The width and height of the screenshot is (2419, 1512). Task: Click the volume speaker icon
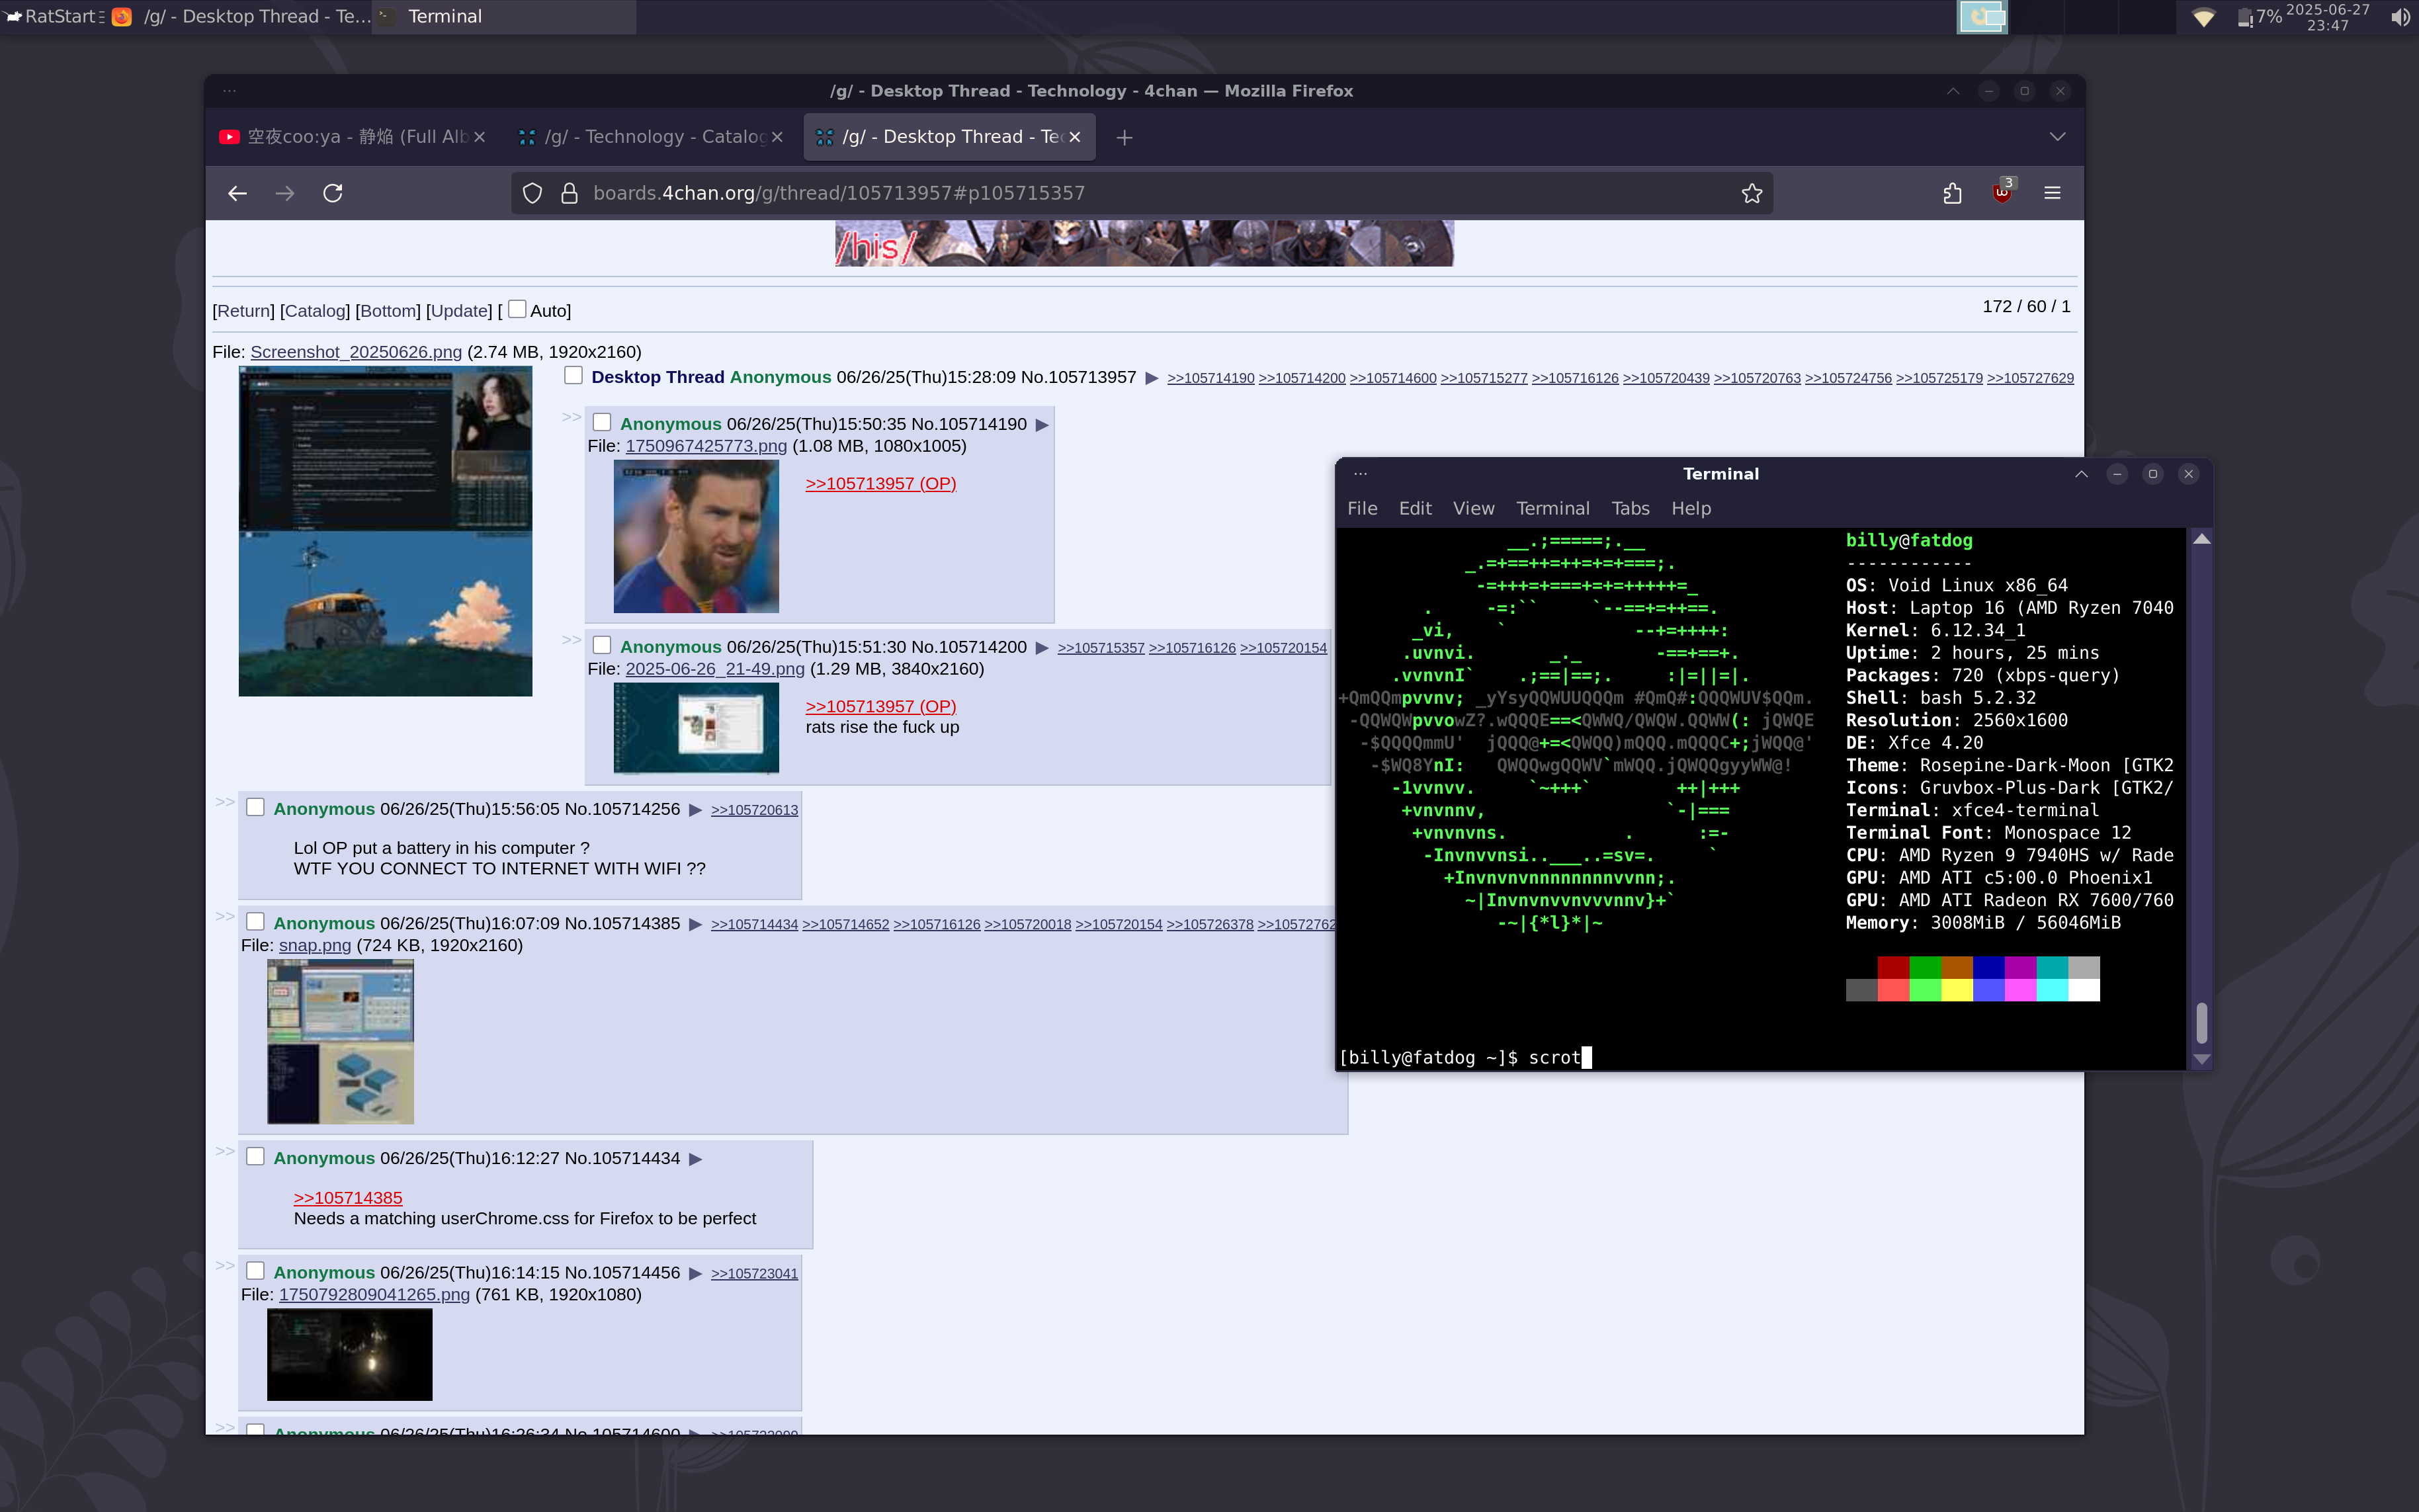(2401, 17)
